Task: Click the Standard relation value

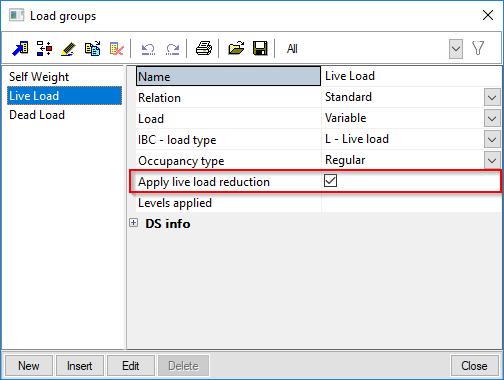Action: (x=348, y=97)
